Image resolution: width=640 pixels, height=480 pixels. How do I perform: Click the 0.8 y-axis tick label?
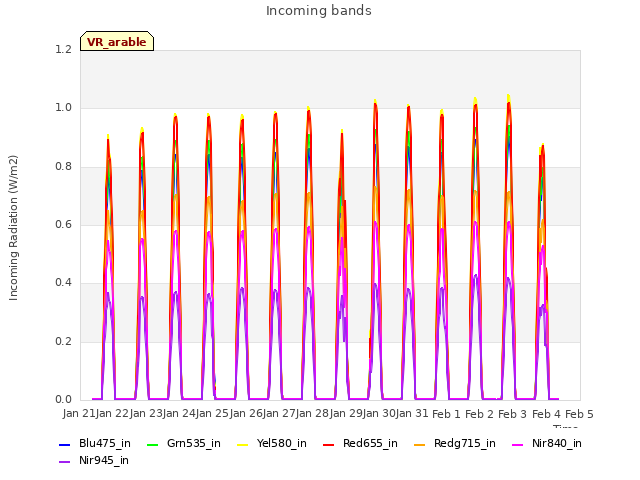[63, 166]
